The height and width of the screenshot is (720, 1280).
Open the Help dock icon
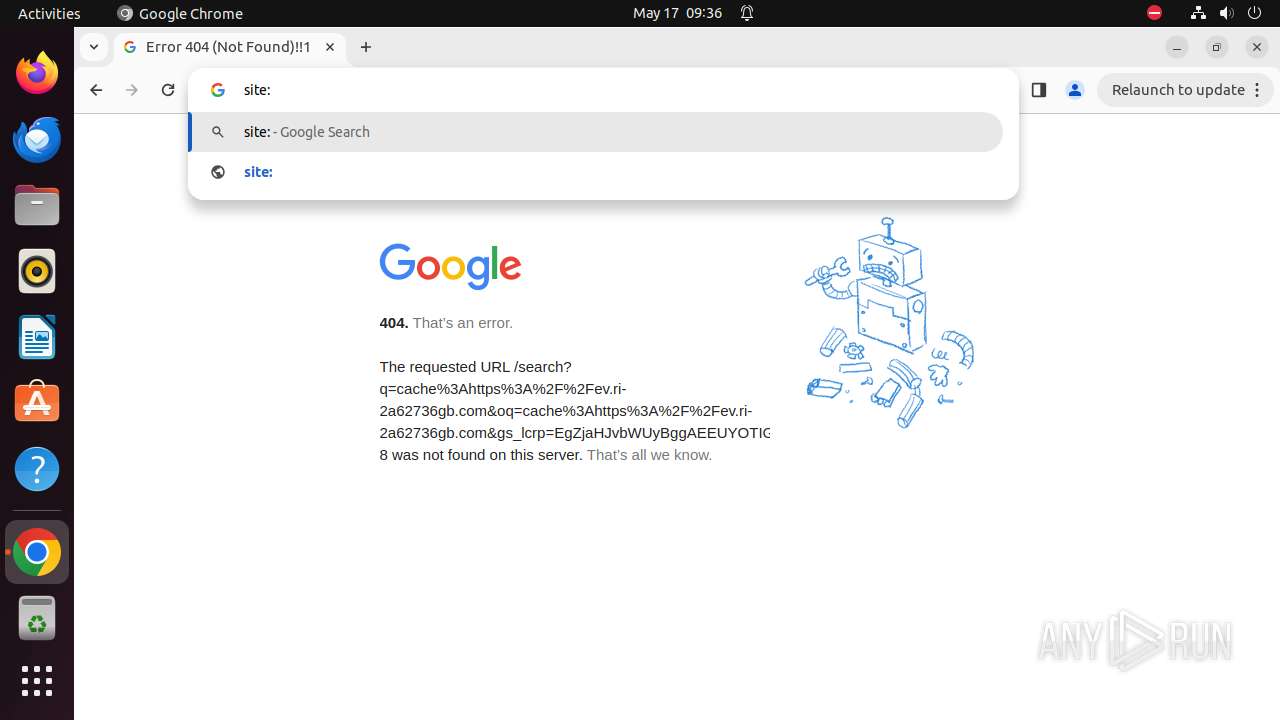37,469
